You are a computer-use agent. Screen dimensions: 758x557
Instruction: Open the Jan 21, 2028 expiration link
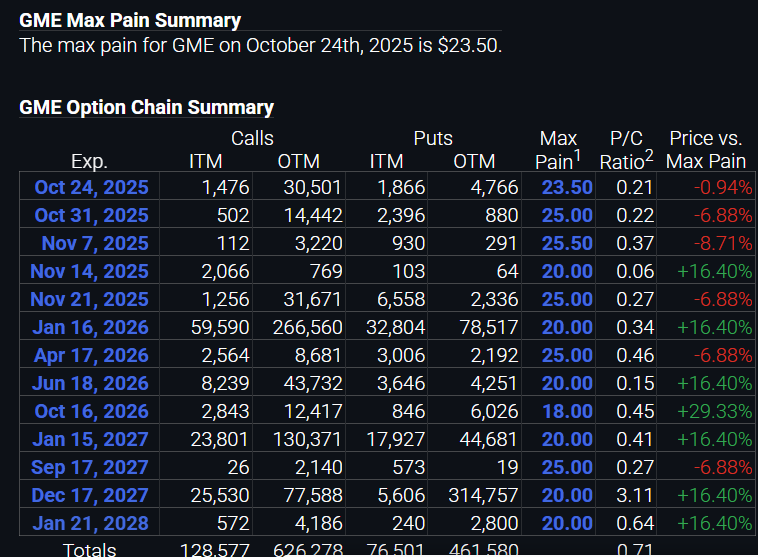click(x=90, y=523)
